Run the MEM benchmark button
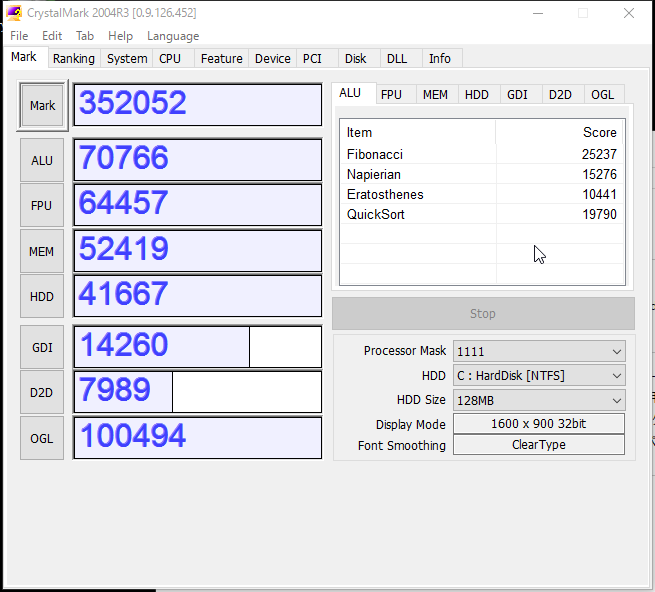The image size is (655, 592). click(x=42, y=252)
